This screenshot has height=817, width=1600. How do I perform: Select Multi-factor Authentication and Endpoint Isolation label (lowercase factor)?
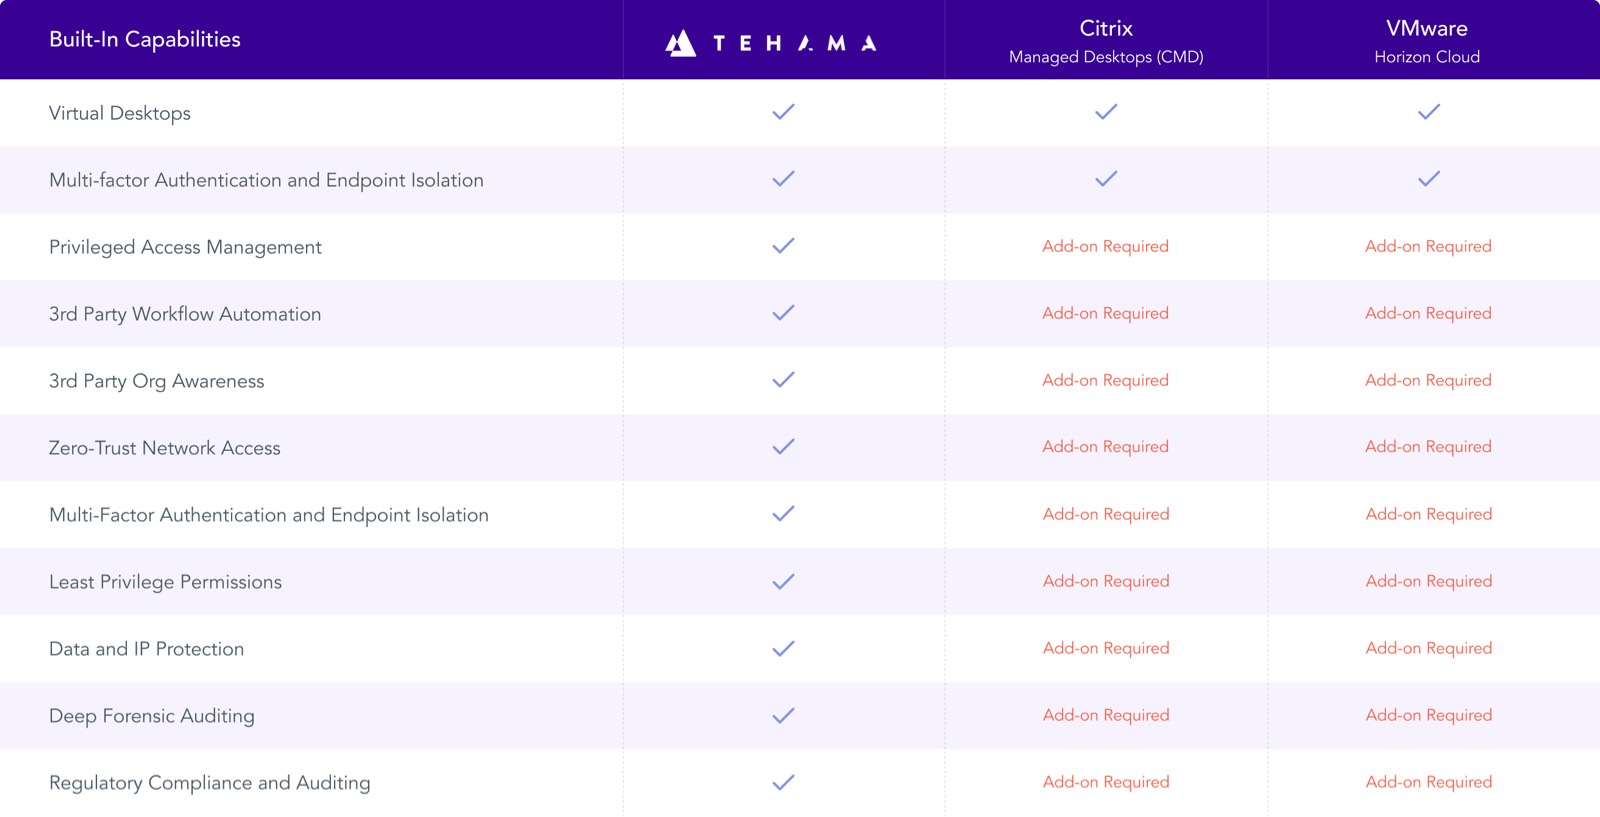point(266,180)
